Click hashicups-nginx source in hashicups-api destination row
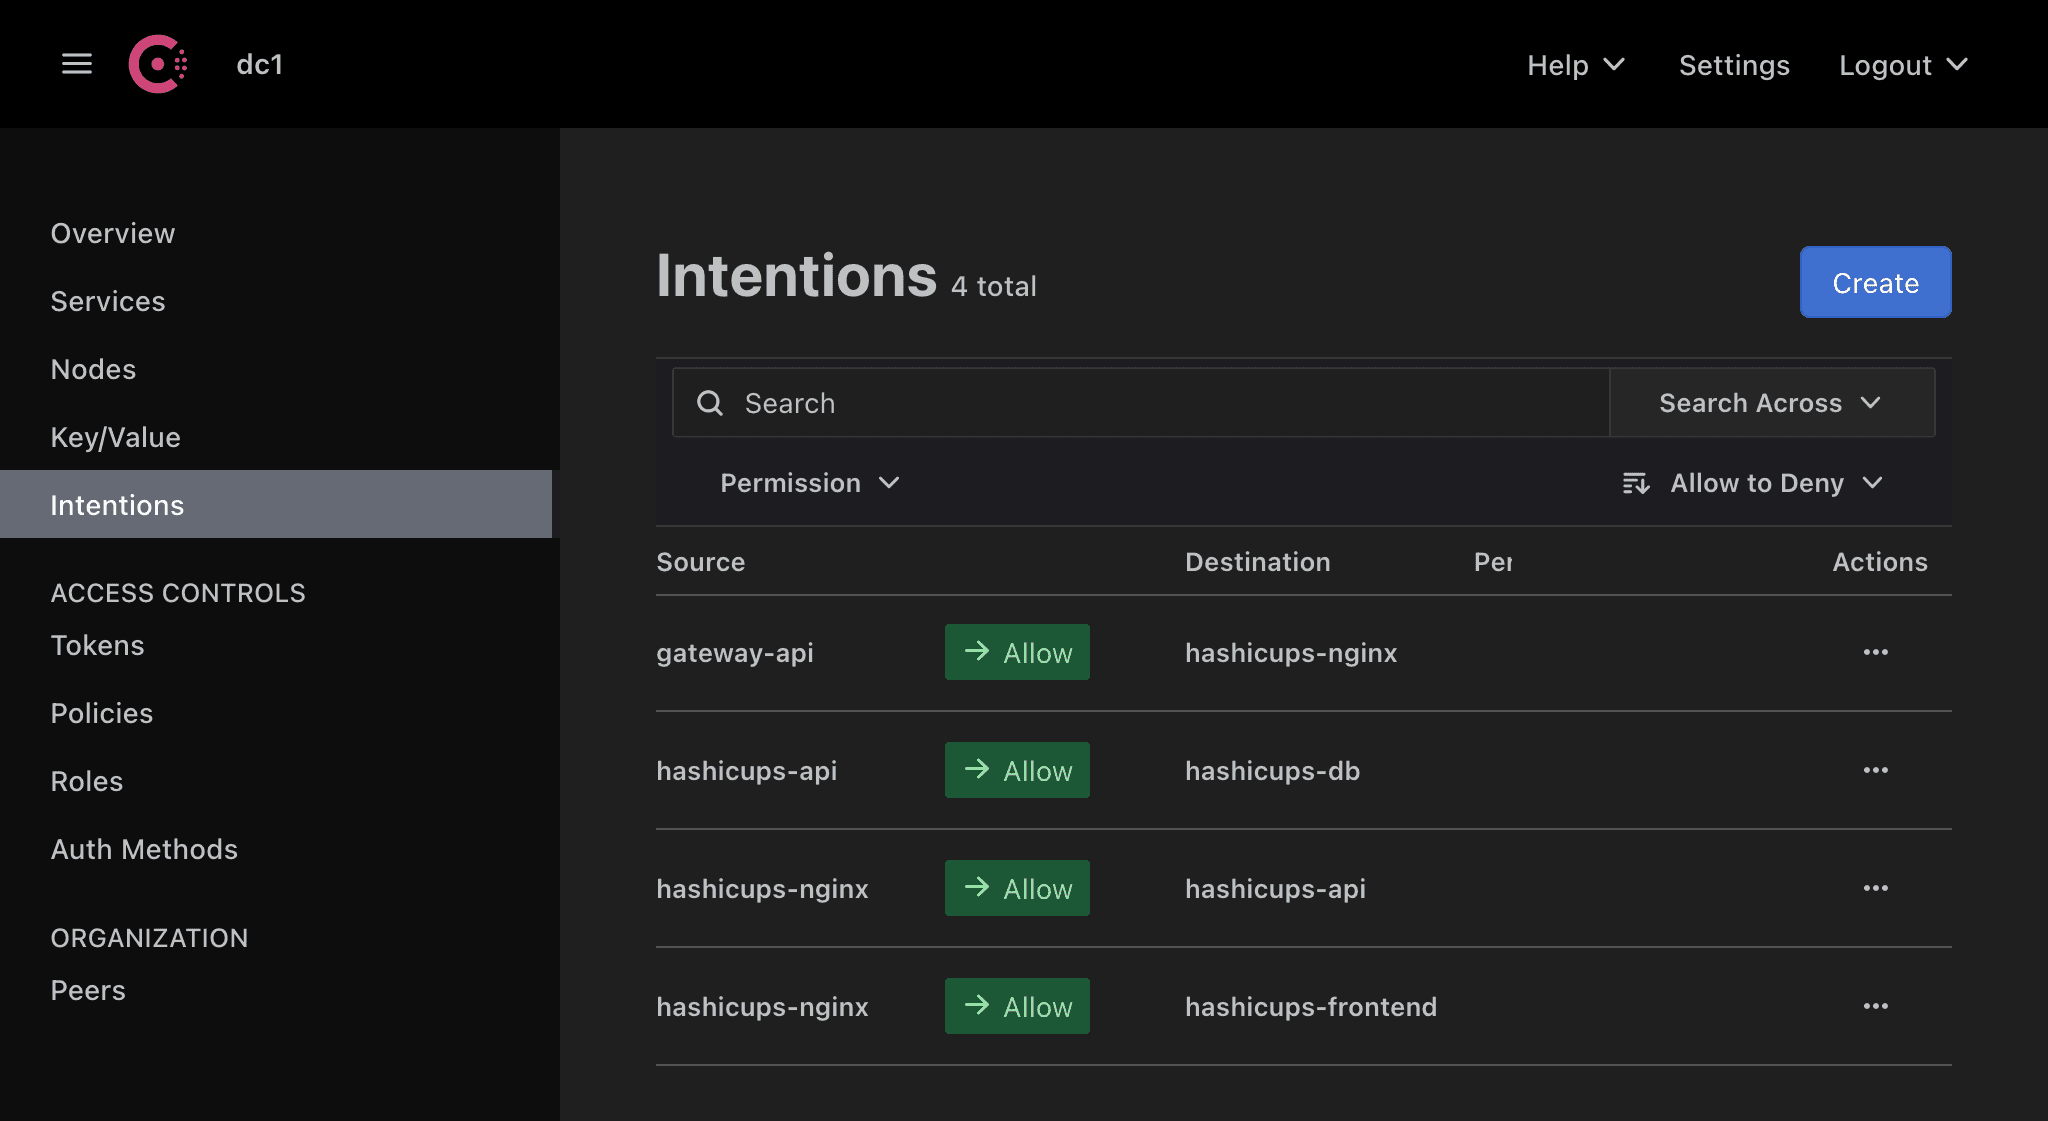 coord(762,889)
